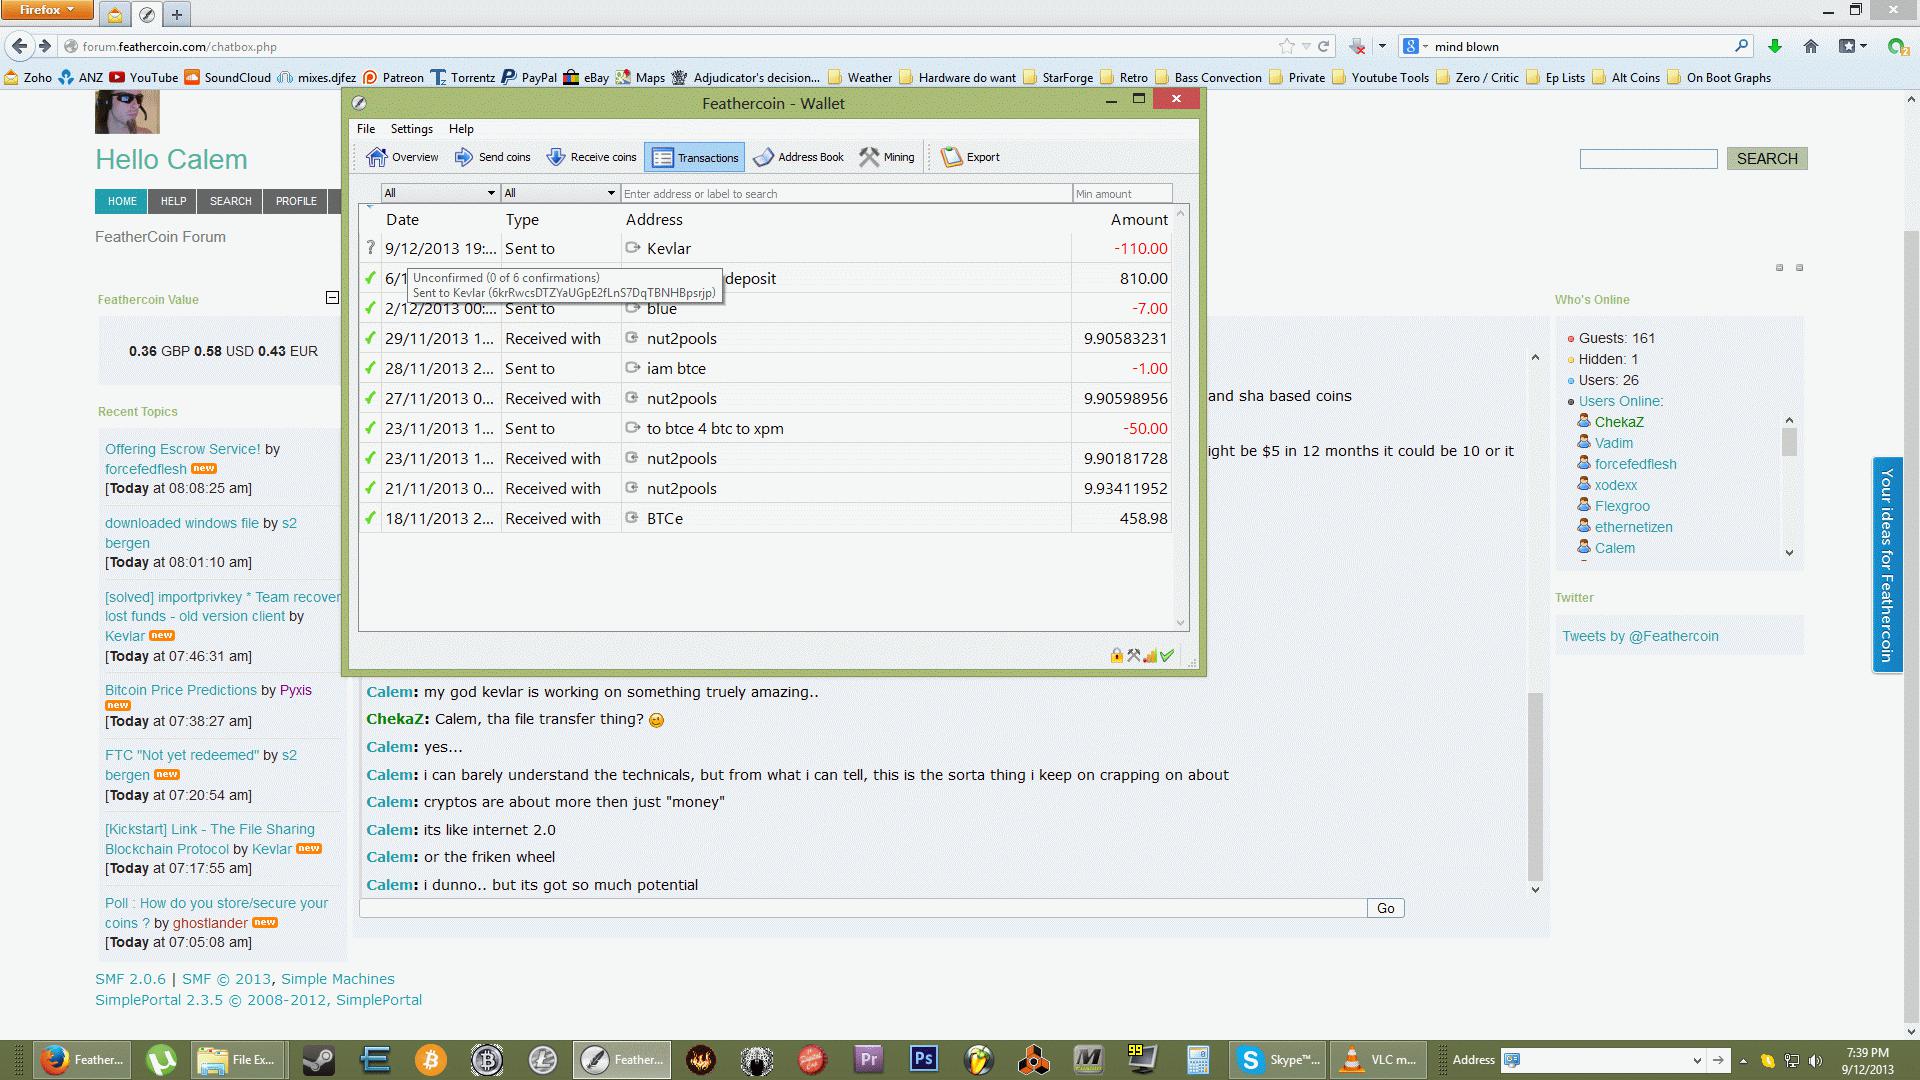This screenshot has width=1920, height=1080.
Task: Open the search engine selector dropdown
Action: tap(1415, 46)
